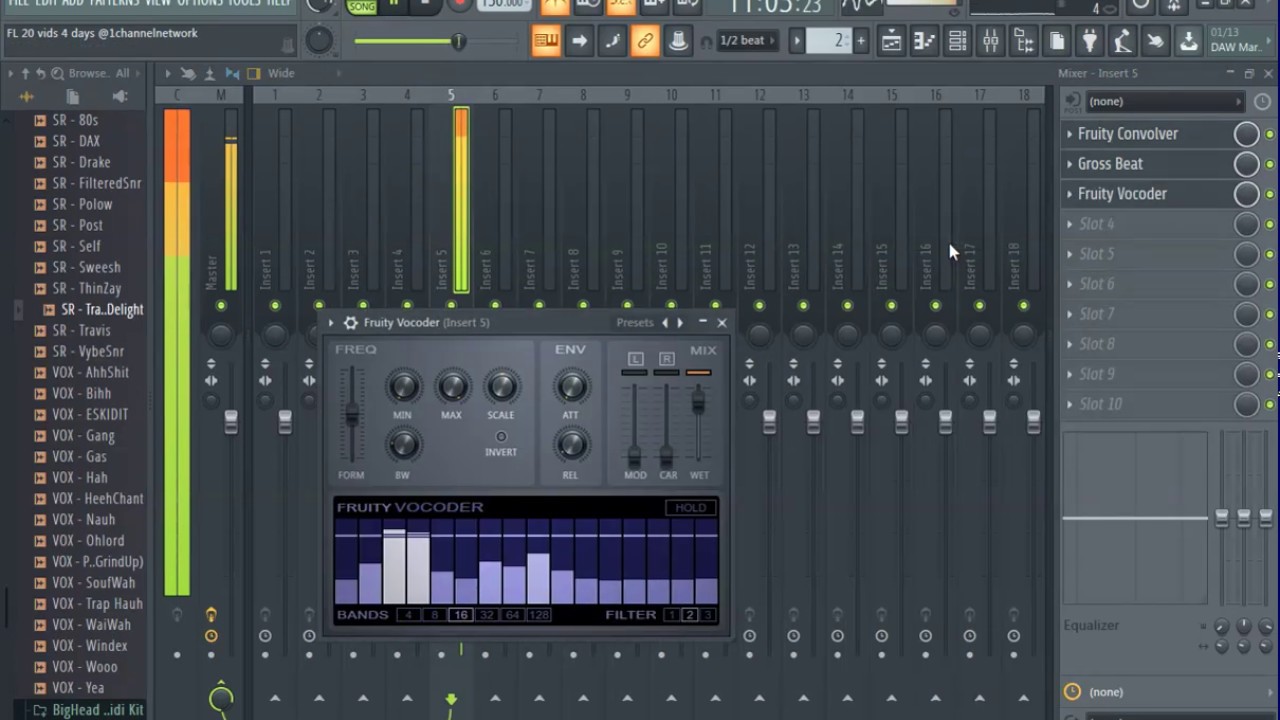Expand the Gross Beat slot menu arrow
This screenshot has width=1280, height=720.
tap(1069, 164)
